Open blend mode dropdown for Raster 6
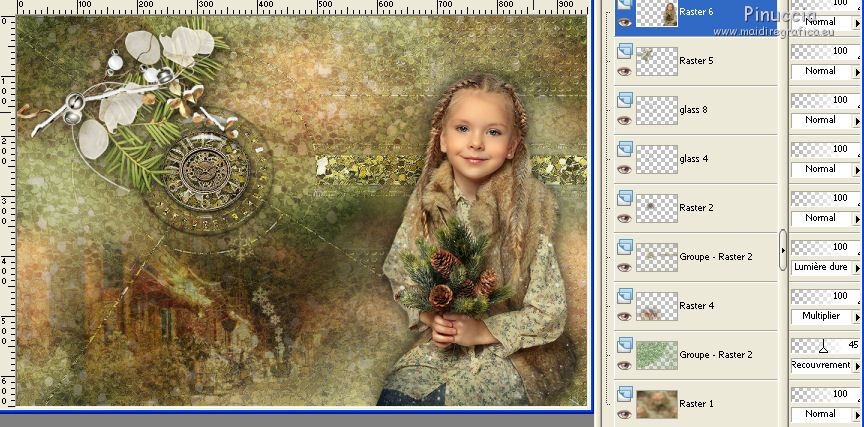864x427 pixels. pos(826,22)
